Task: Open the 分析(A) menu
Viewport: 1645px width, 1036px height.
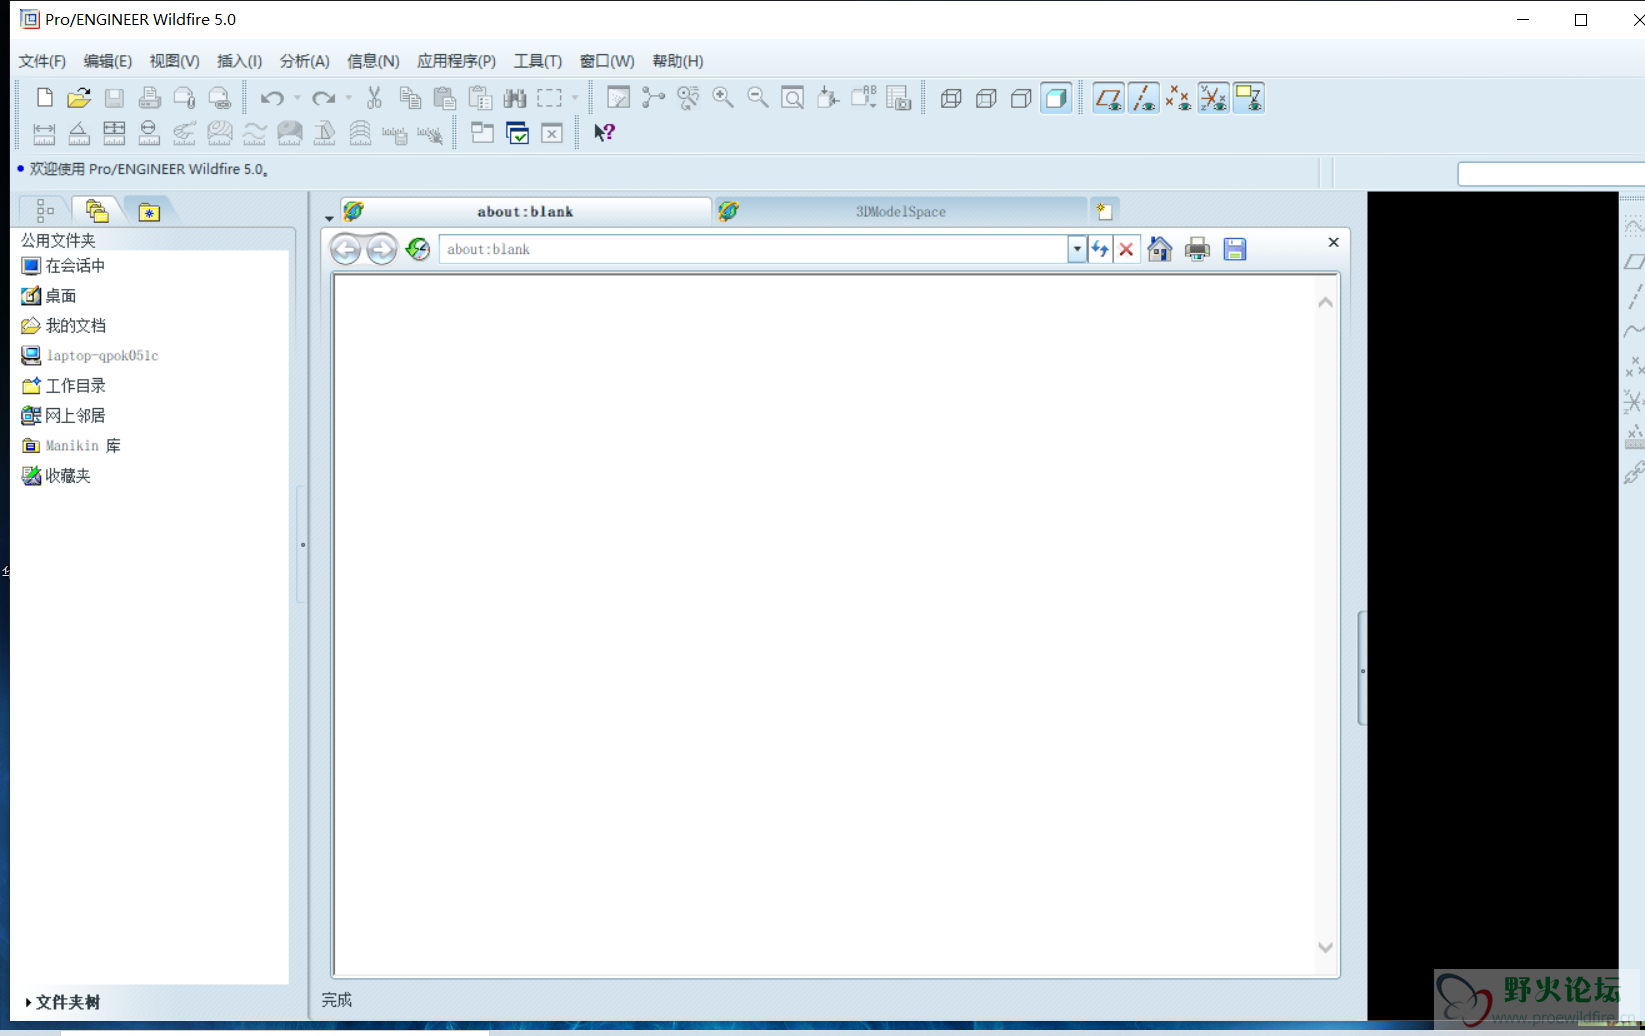Action: point(304,61)
